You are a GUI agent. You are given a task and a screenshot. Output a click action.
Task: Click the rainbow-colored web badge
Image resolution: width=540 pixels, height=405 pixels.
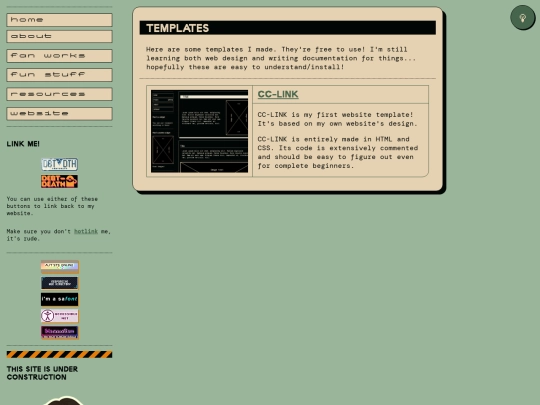tap(60, 267)
